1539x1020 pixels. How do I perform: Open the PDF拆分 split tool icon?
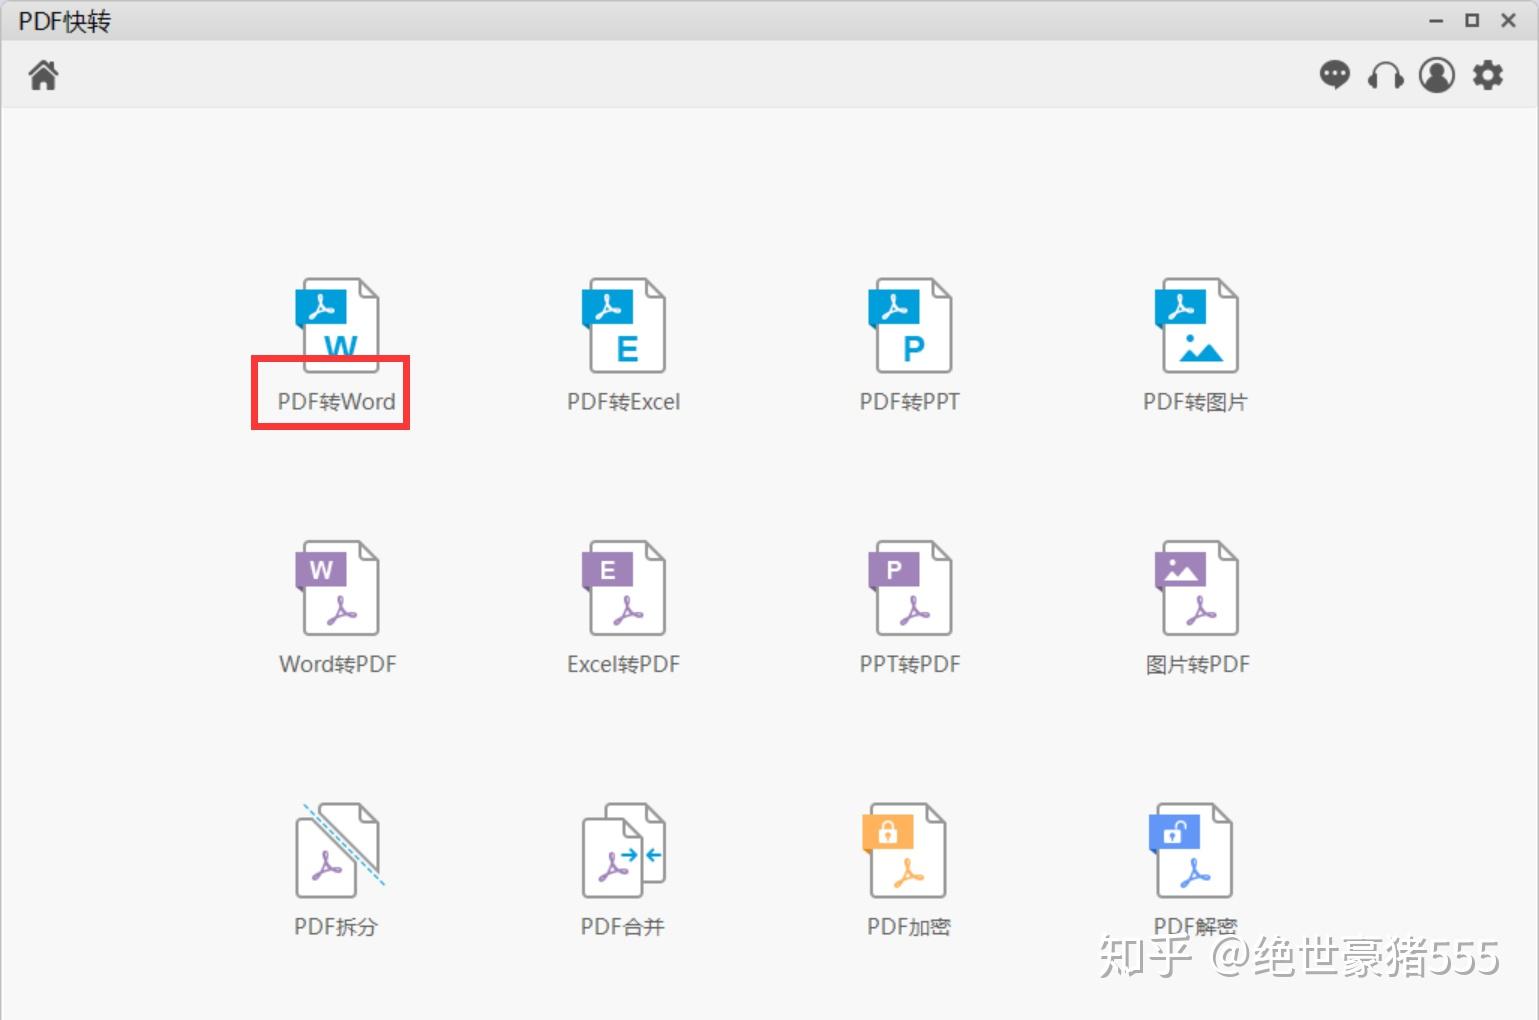340,850
